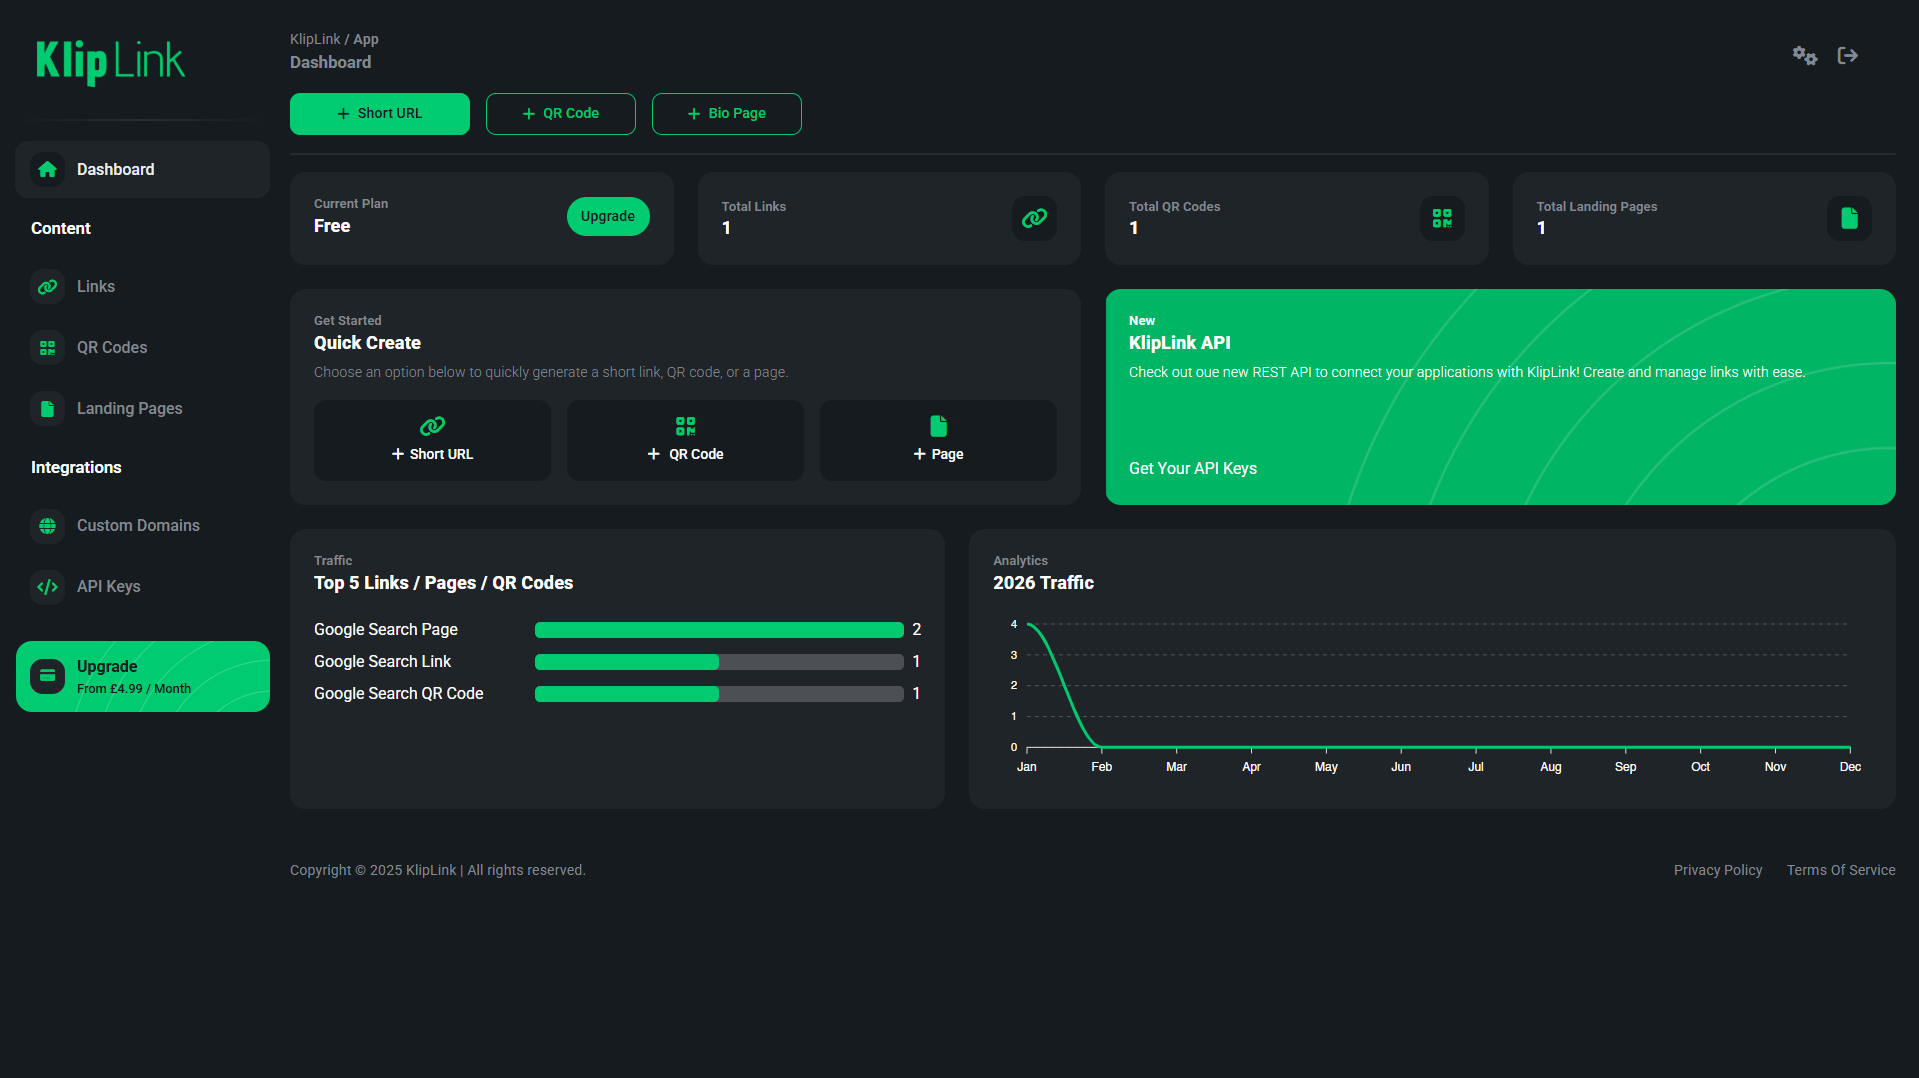The height and width of the screenshot is (1078, 1919).
Task: Open Get Your API Keys link
Action: (x=1192, y=468)
